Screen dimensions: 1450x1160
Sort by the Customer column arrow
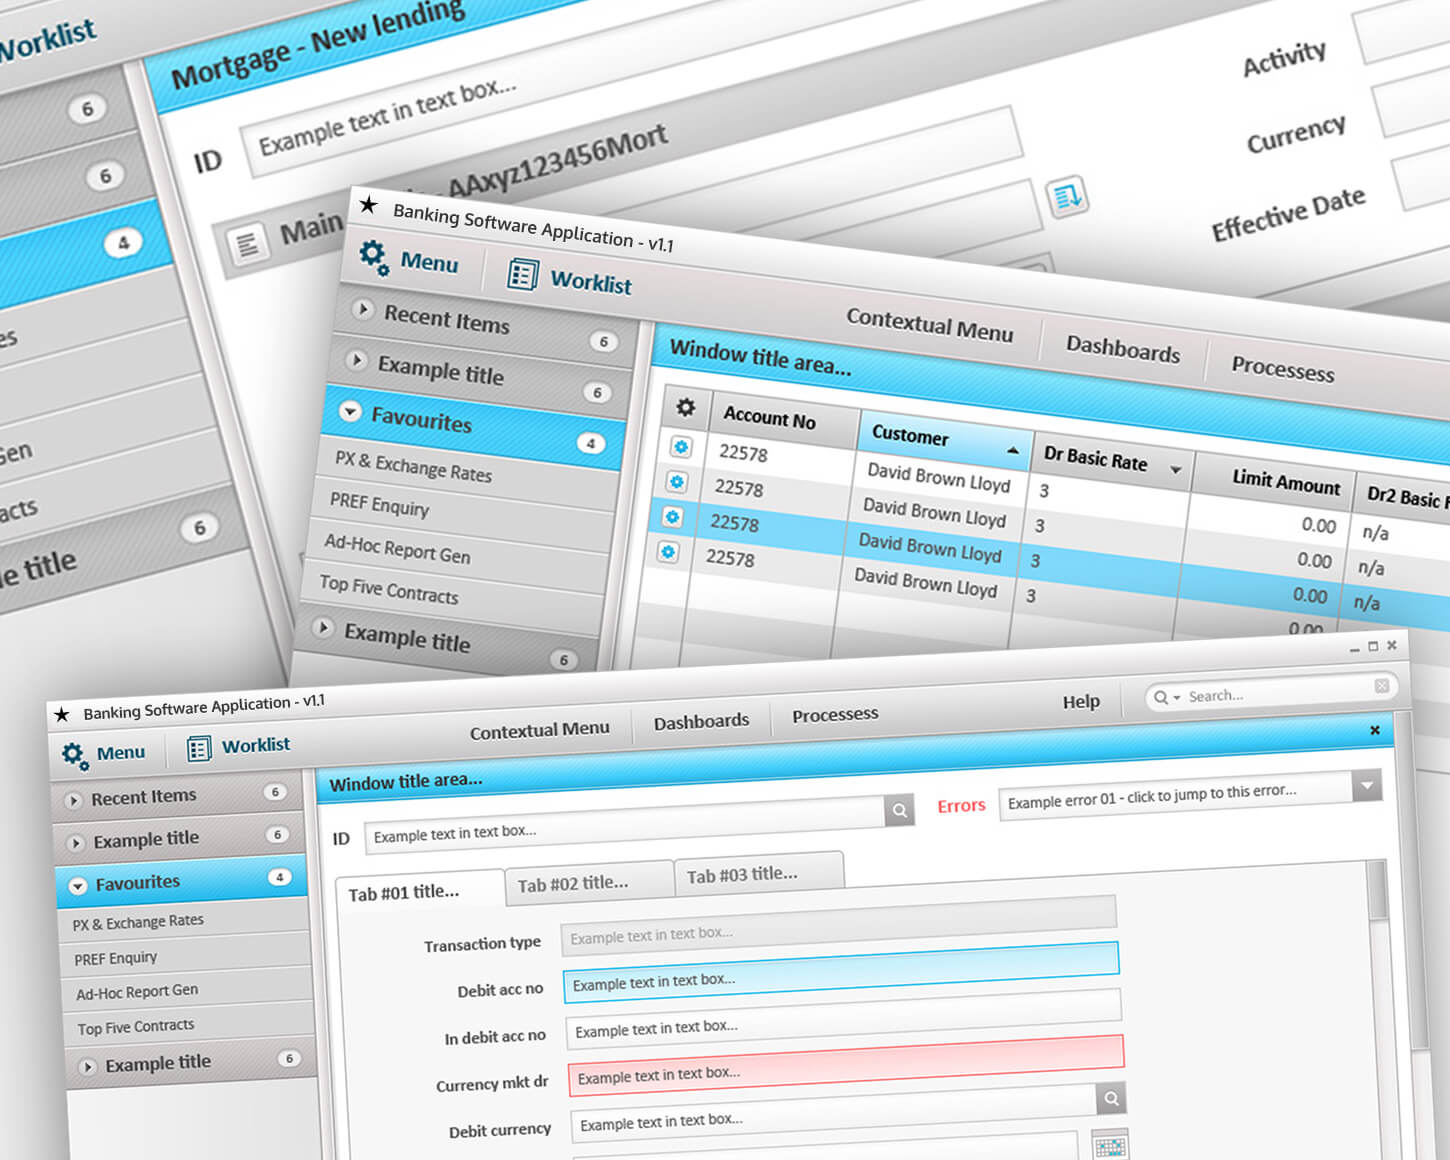(x=1013, y=451)
